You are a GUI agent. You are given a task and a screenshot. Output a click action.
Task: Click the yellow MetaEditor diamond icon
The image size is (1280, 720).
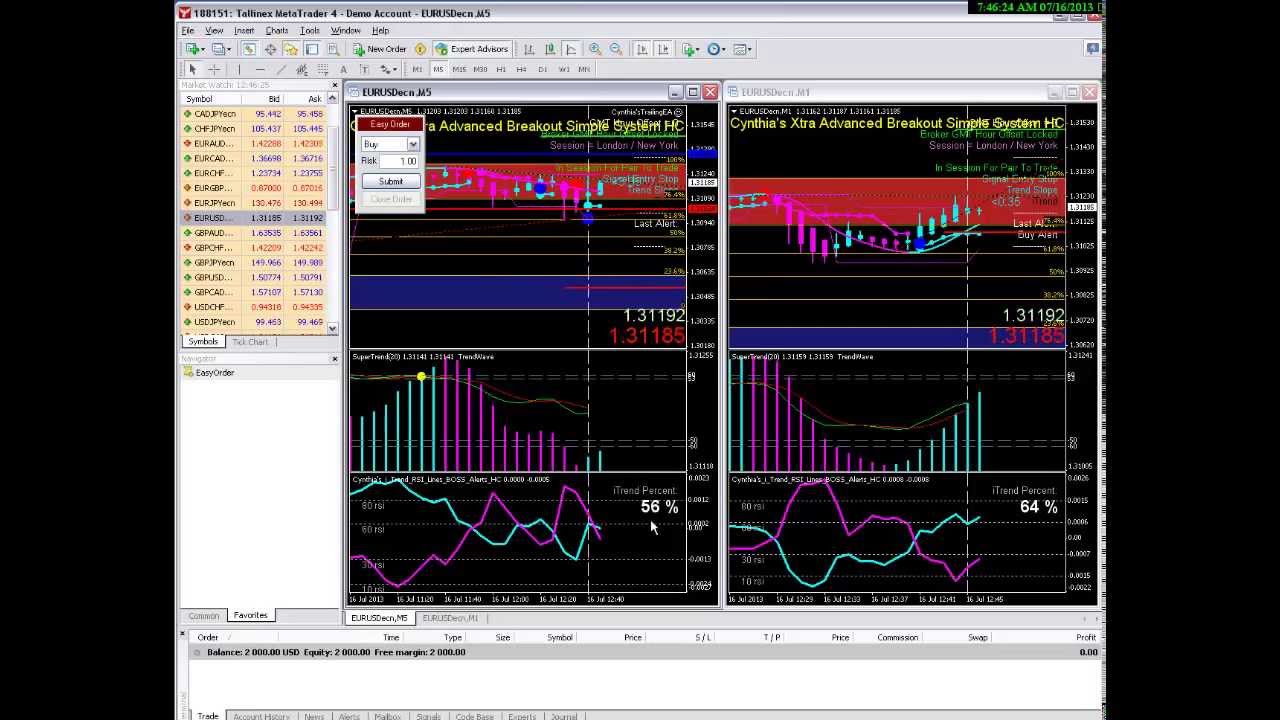(x=420, y=49)
